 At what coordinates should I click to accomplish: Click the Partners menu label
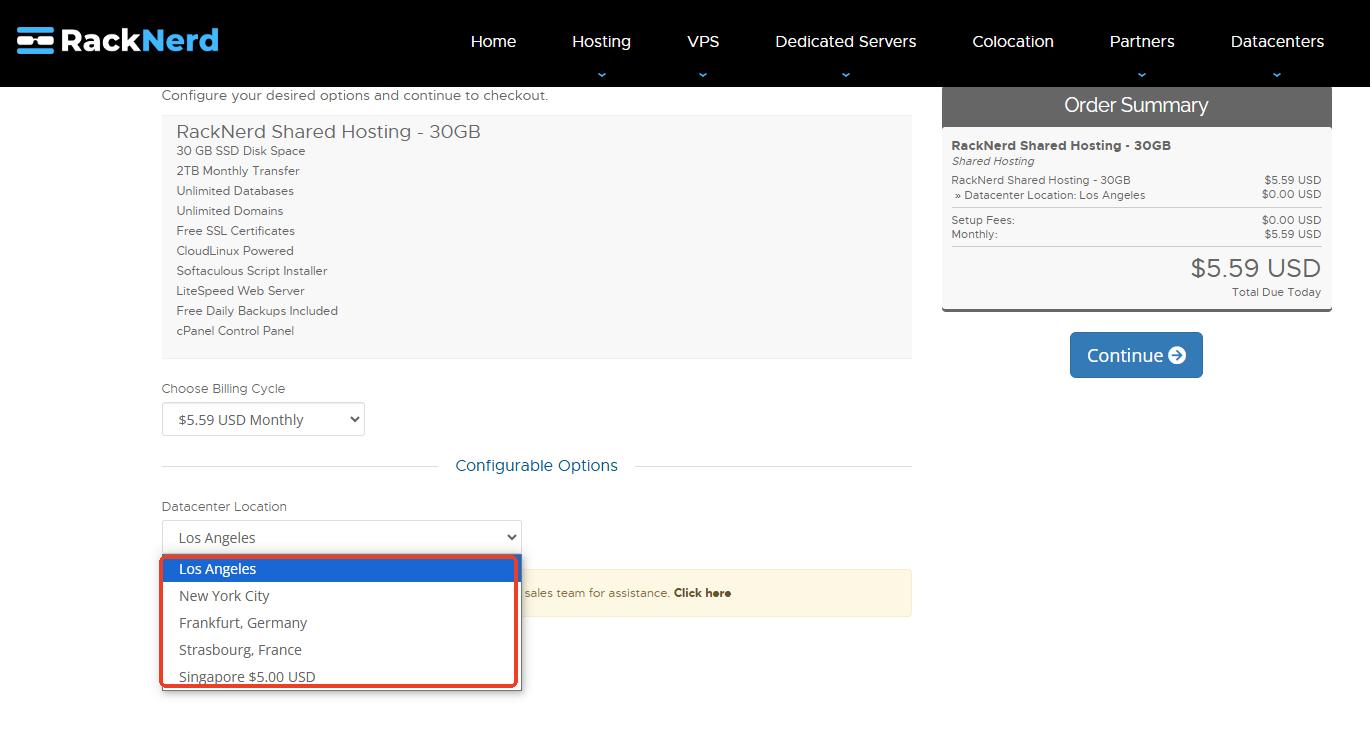point(1142,41)
